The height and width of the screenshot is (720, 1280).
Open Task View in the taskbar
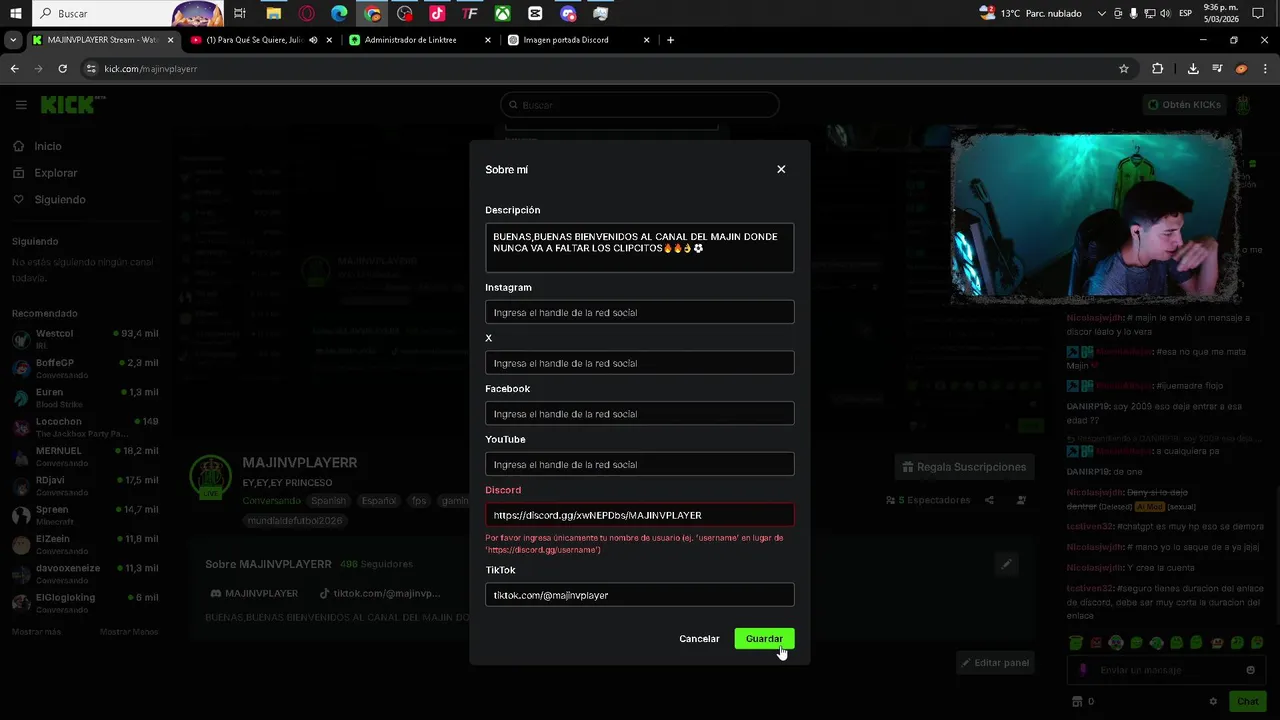240,13
